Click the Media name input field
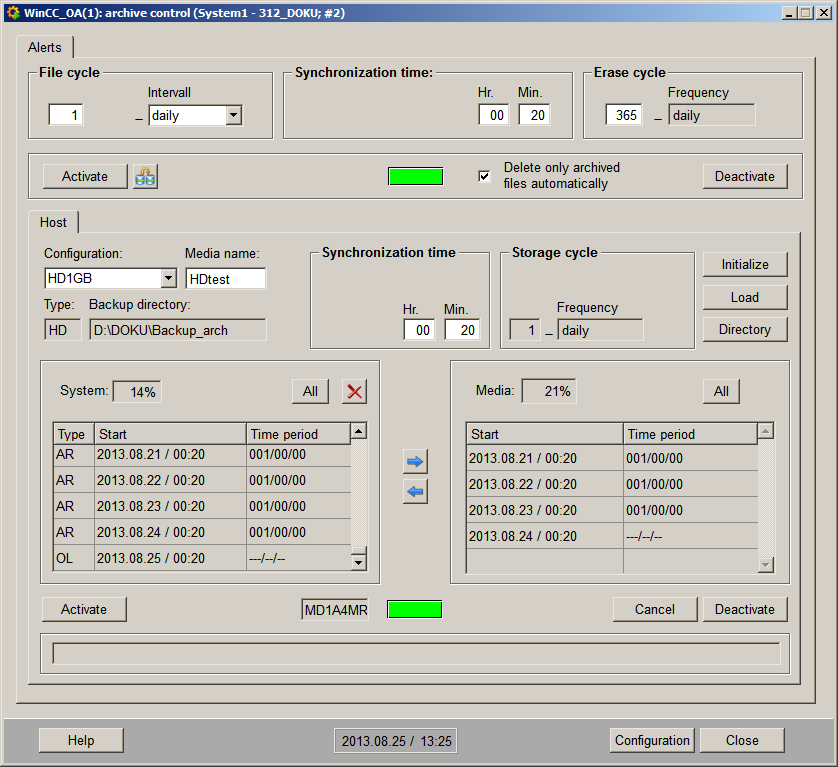The image size is (838, 767). click(225, 278)
